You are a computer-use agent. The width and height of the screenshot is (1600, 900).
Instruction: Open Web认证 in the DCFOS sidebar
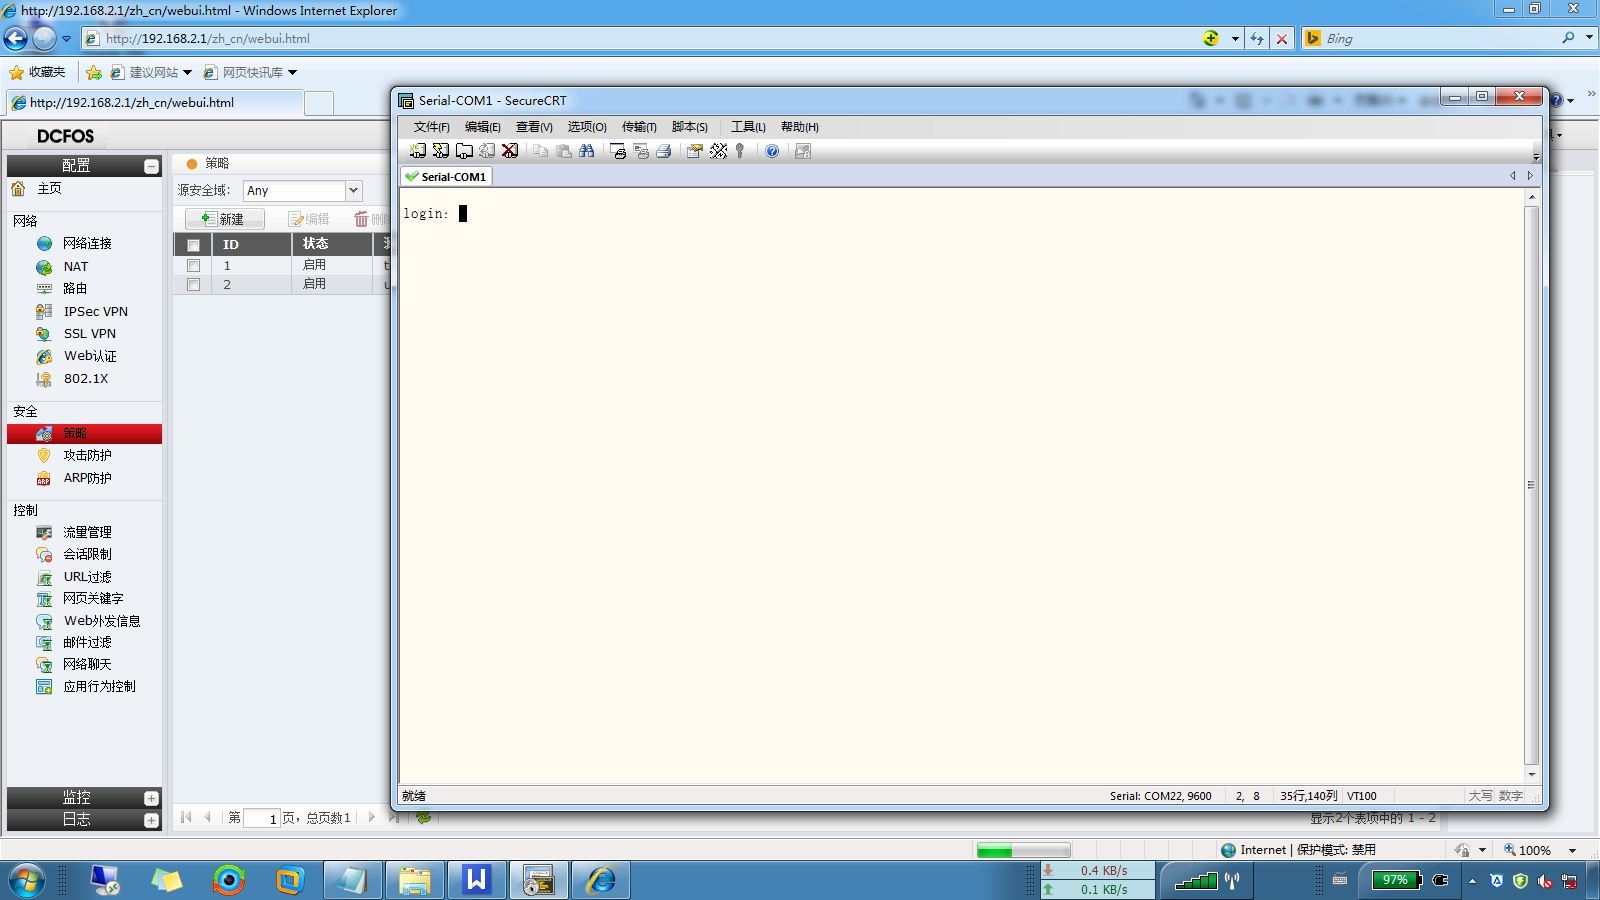(90, 356)
